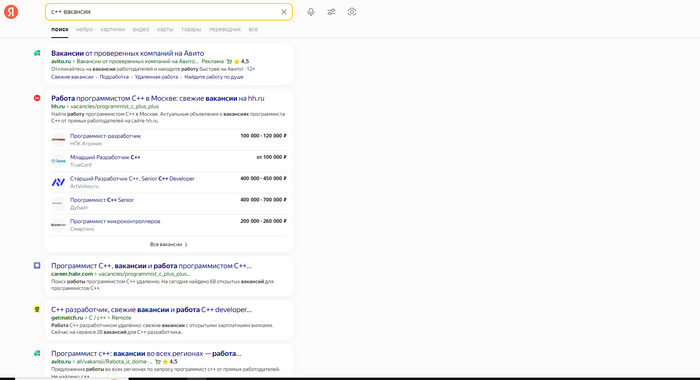This screenshot has height=380, width=700.
Task: Click the Дубай vacancy company logo
Action: (58, 204)
